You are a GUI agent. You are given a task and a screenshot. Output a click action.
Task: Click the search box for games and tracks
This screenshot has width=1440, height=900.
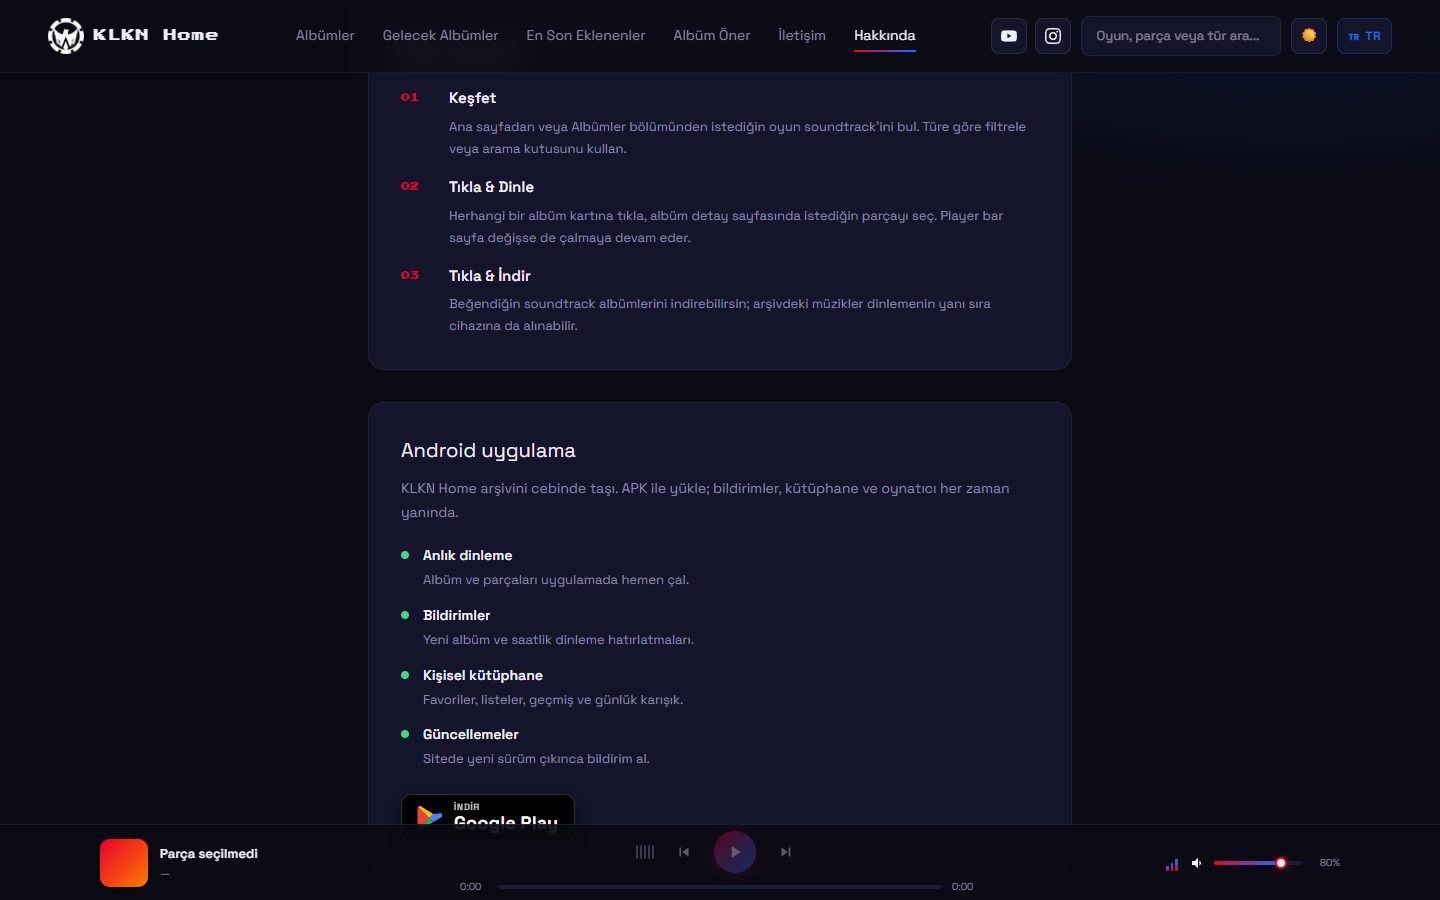pyautogui.click(x=1181, y=36)
